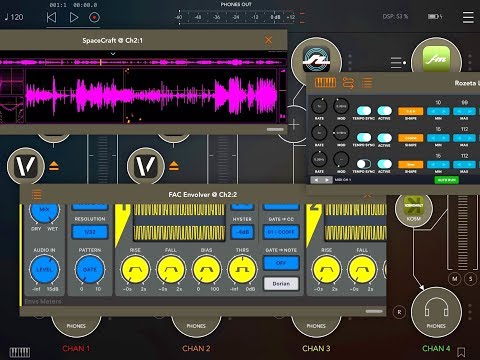The width and height of the screenshot is (480, 360).
Task: Open Shape selector on first LFO row
Action: (x=411, y=111)
